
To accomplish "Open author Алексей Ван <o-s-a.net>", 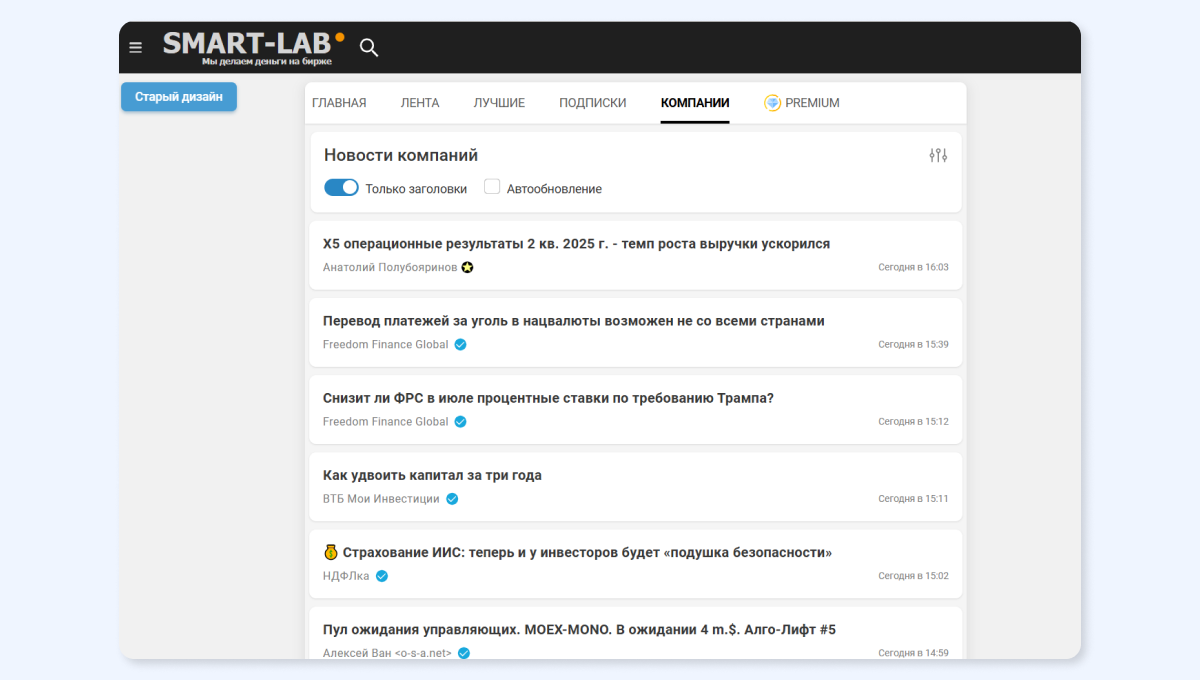I will pos(387,653).
